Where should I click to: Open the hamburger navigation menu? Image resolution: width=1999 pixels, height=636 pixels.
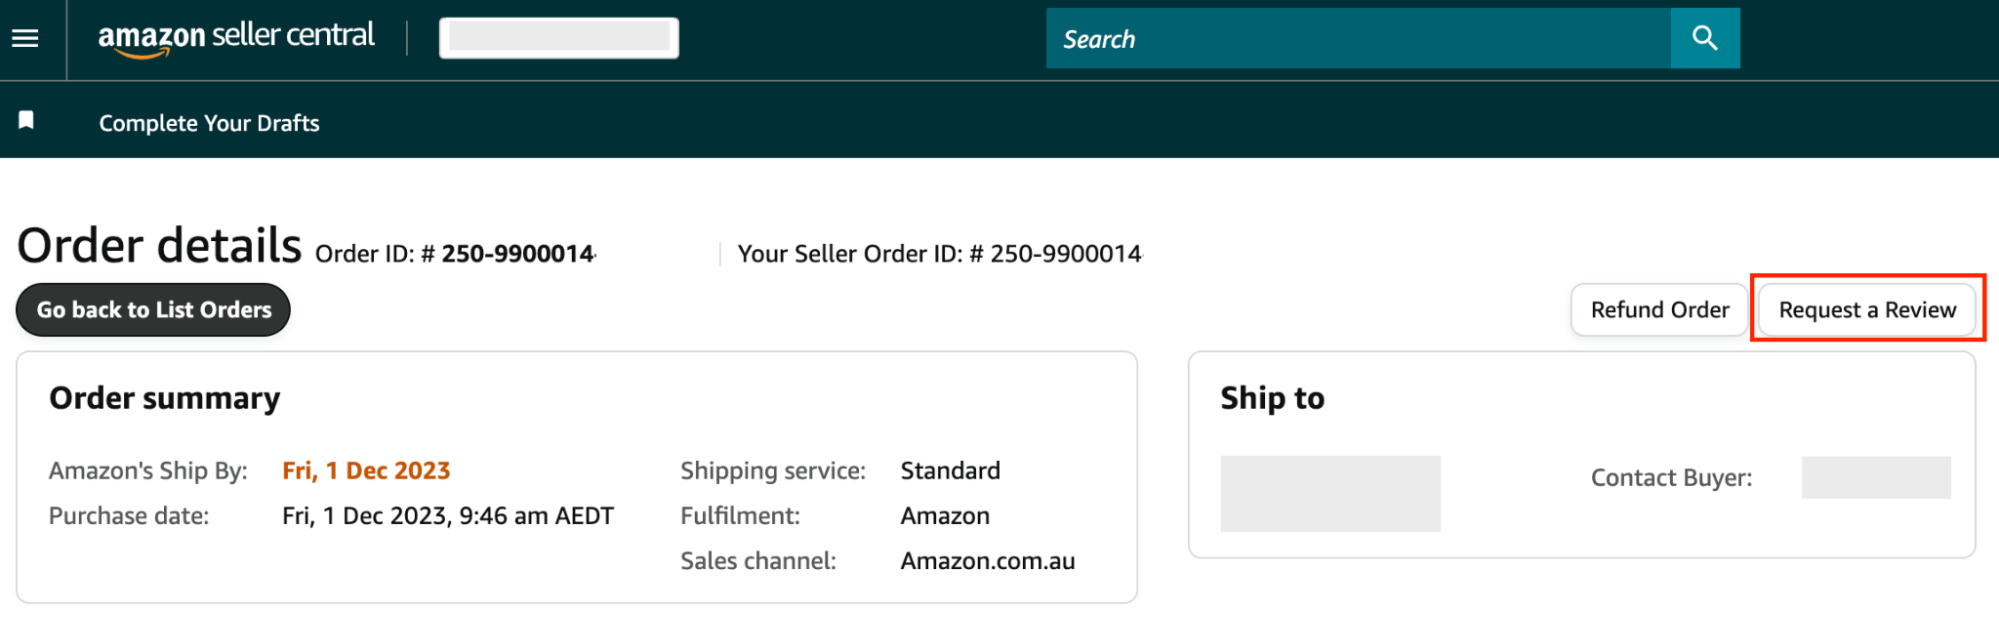(25, 38)
